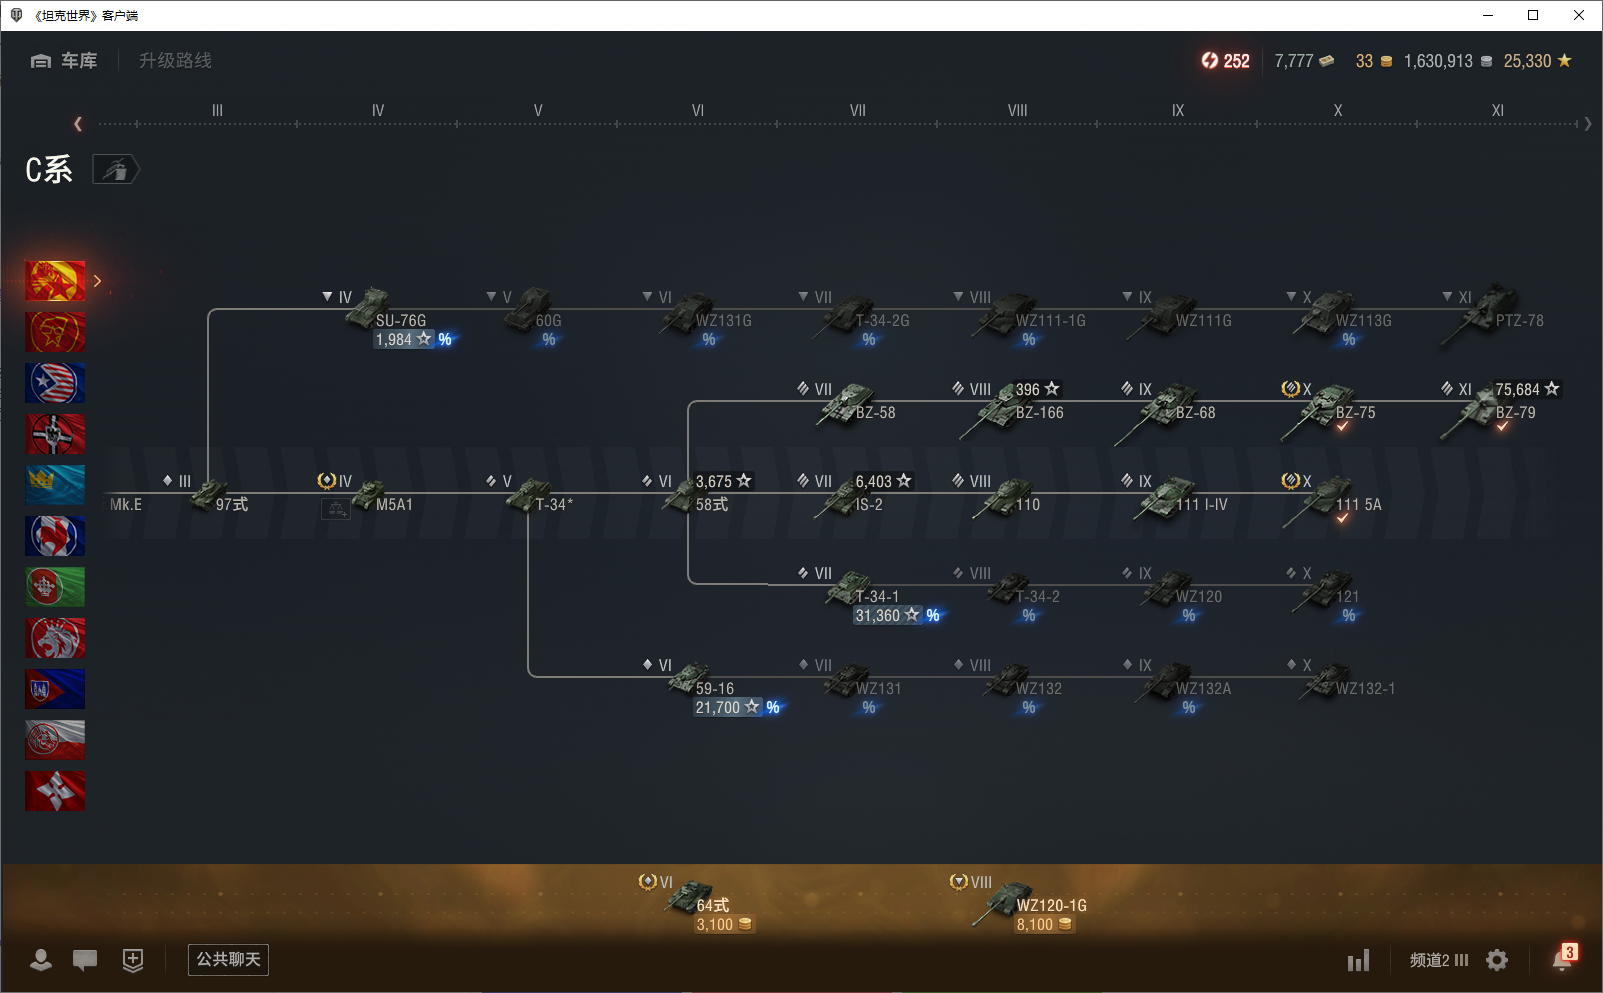Click the right tier-scroll arrow

click(1588, 124)
